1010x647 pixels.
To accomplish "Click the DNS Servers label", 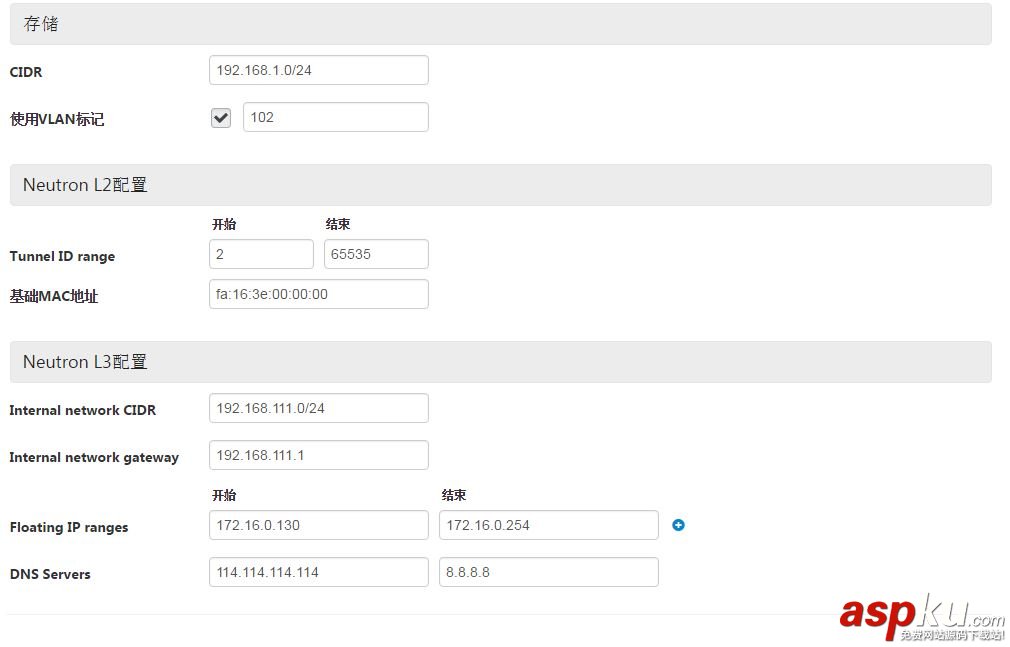I will 50,574.
